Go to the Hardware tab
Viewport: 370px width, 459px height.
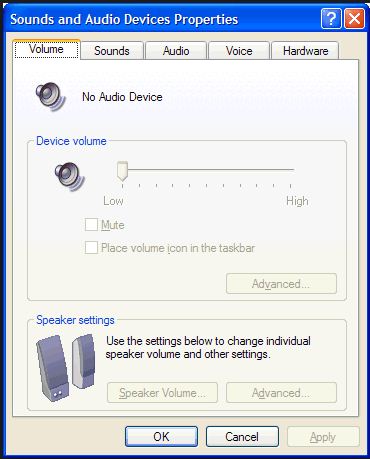point(305,51)
